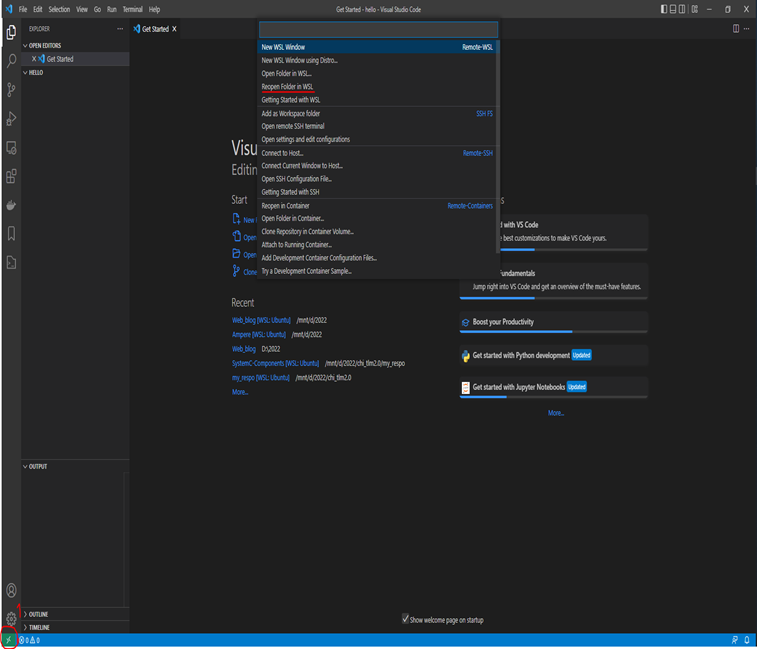Image resolution: width=757 pixels, height=649 pixels.
Task: Open Get started with Python development walkthrough
Action: [x=553, y=355]
